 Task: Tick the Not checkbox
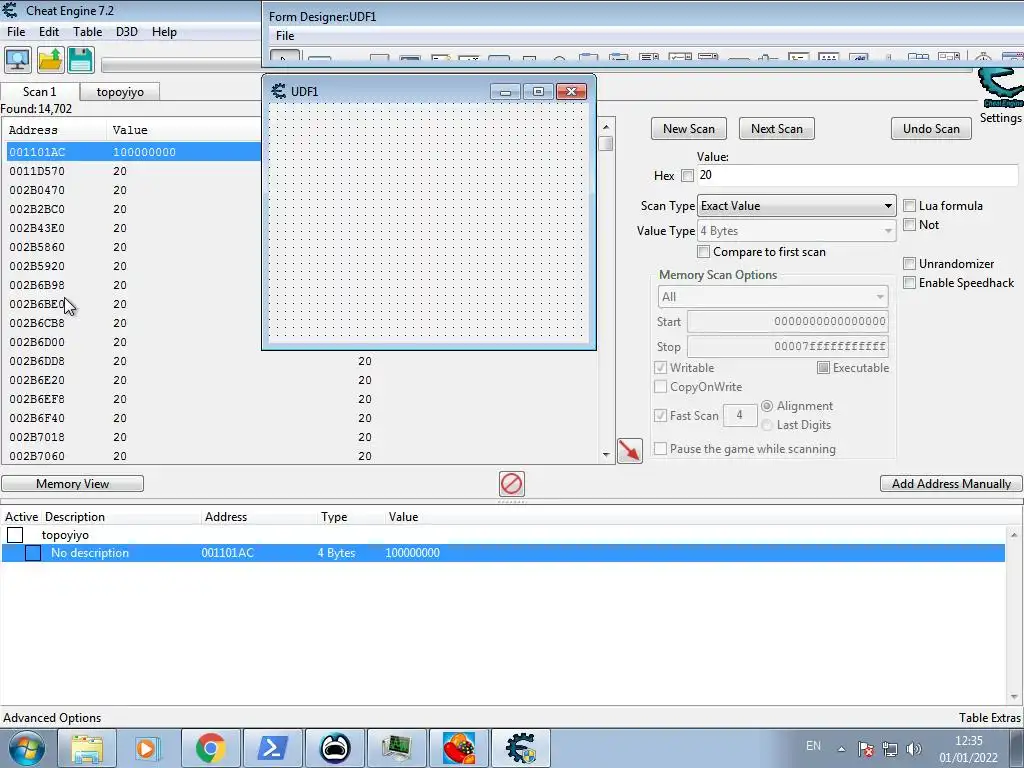click(909, 225)
